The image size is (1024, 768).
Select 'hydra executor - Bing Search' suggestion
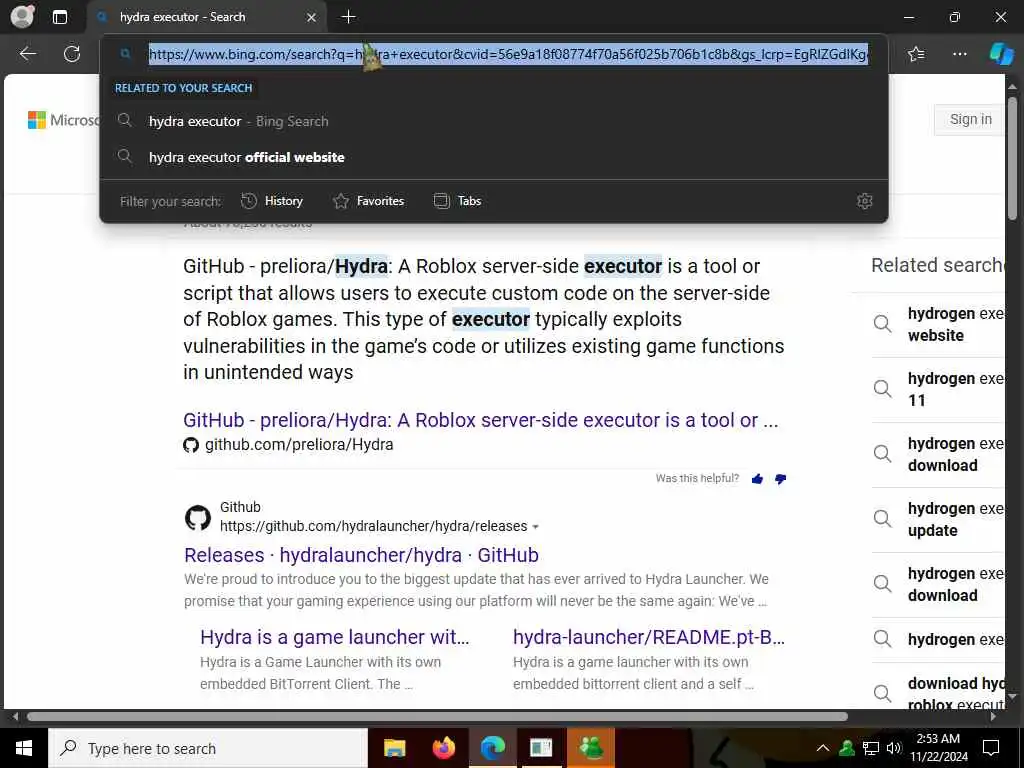[x=494, y=121]
